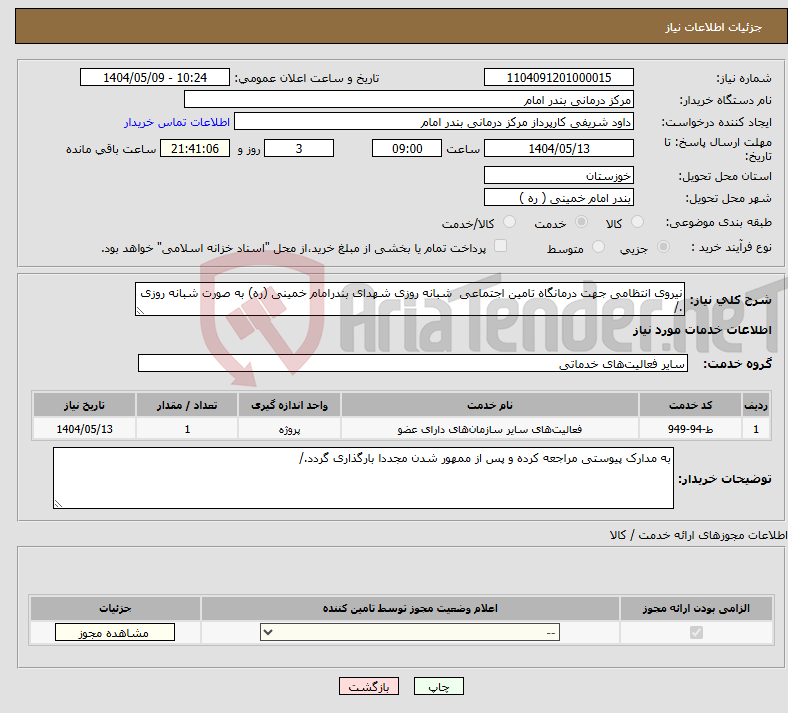Image resolution: width=788 pixels, height=713 pixels.
Task: Click the remaining time field 21:41:06
Action: pyautogui.click(x=195, y=148)
